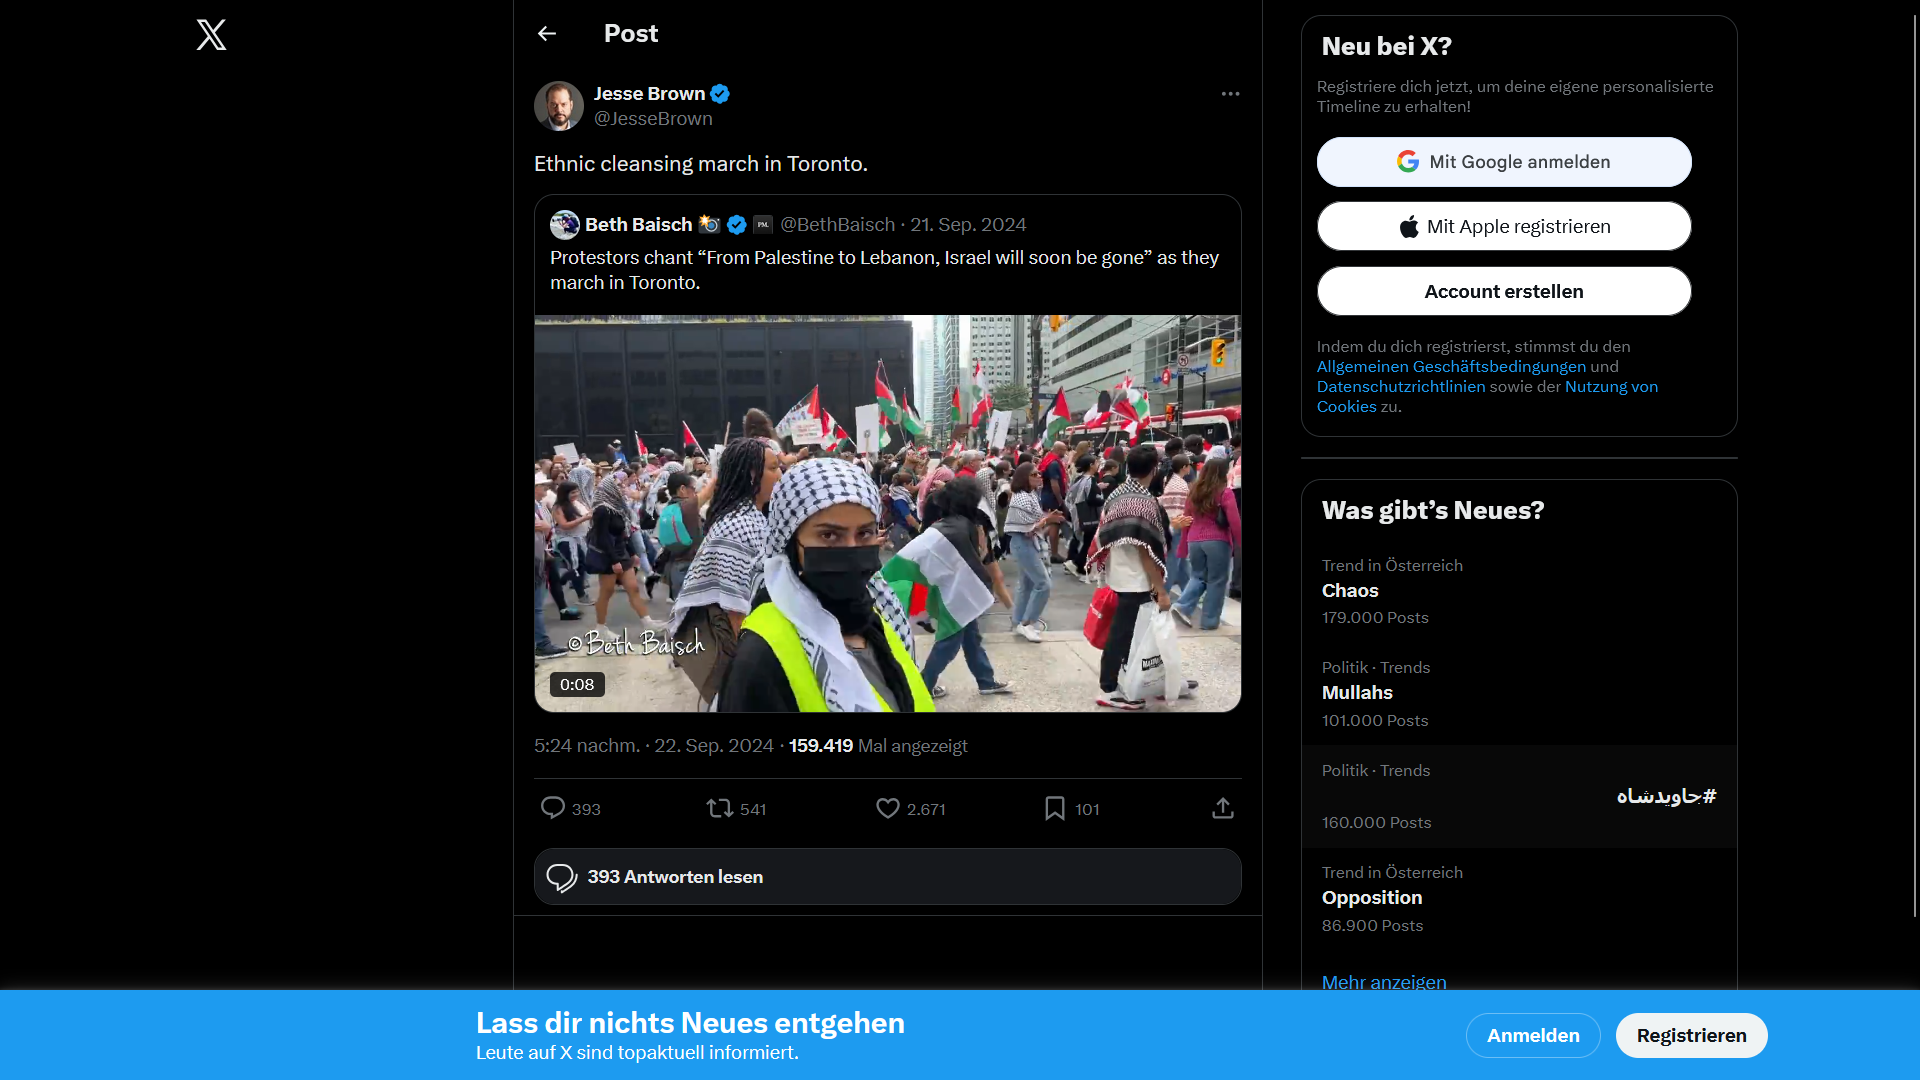Viewport: 1920px width, 1080px height.
Task: Click 'Mit Apple registrieren'
Action: point(1504,226)
